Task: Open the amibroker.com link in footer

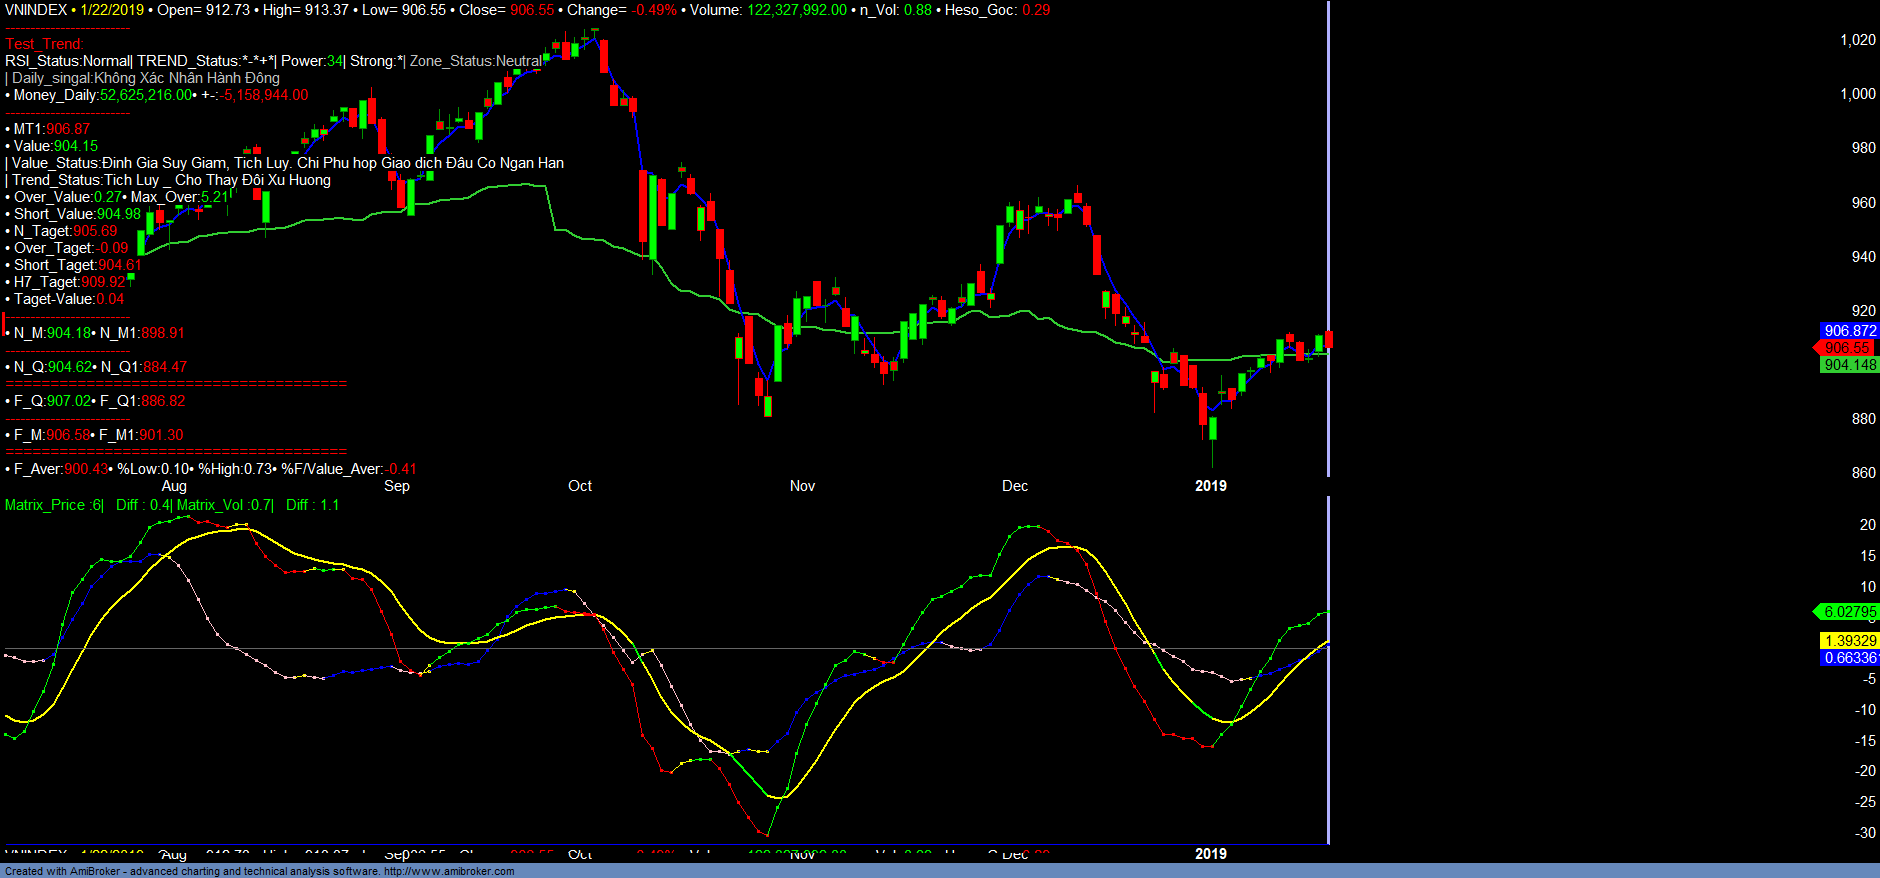Action: [448, 871]
